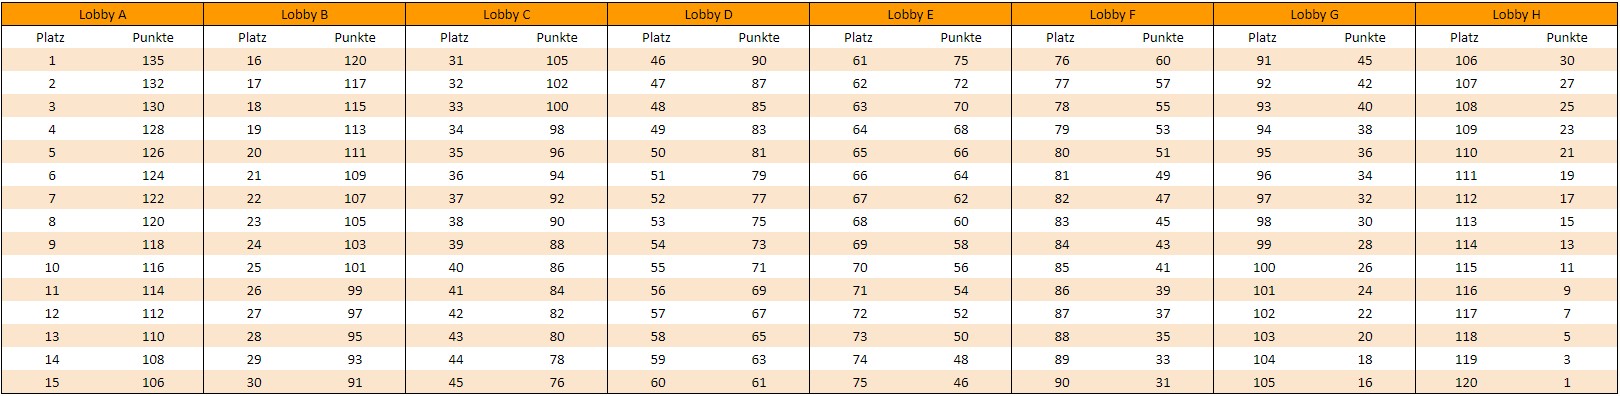Screen dimensions: 1620x396
Task: Select the Punkte 100 cell for Platz 33
Action: (557, 106)
